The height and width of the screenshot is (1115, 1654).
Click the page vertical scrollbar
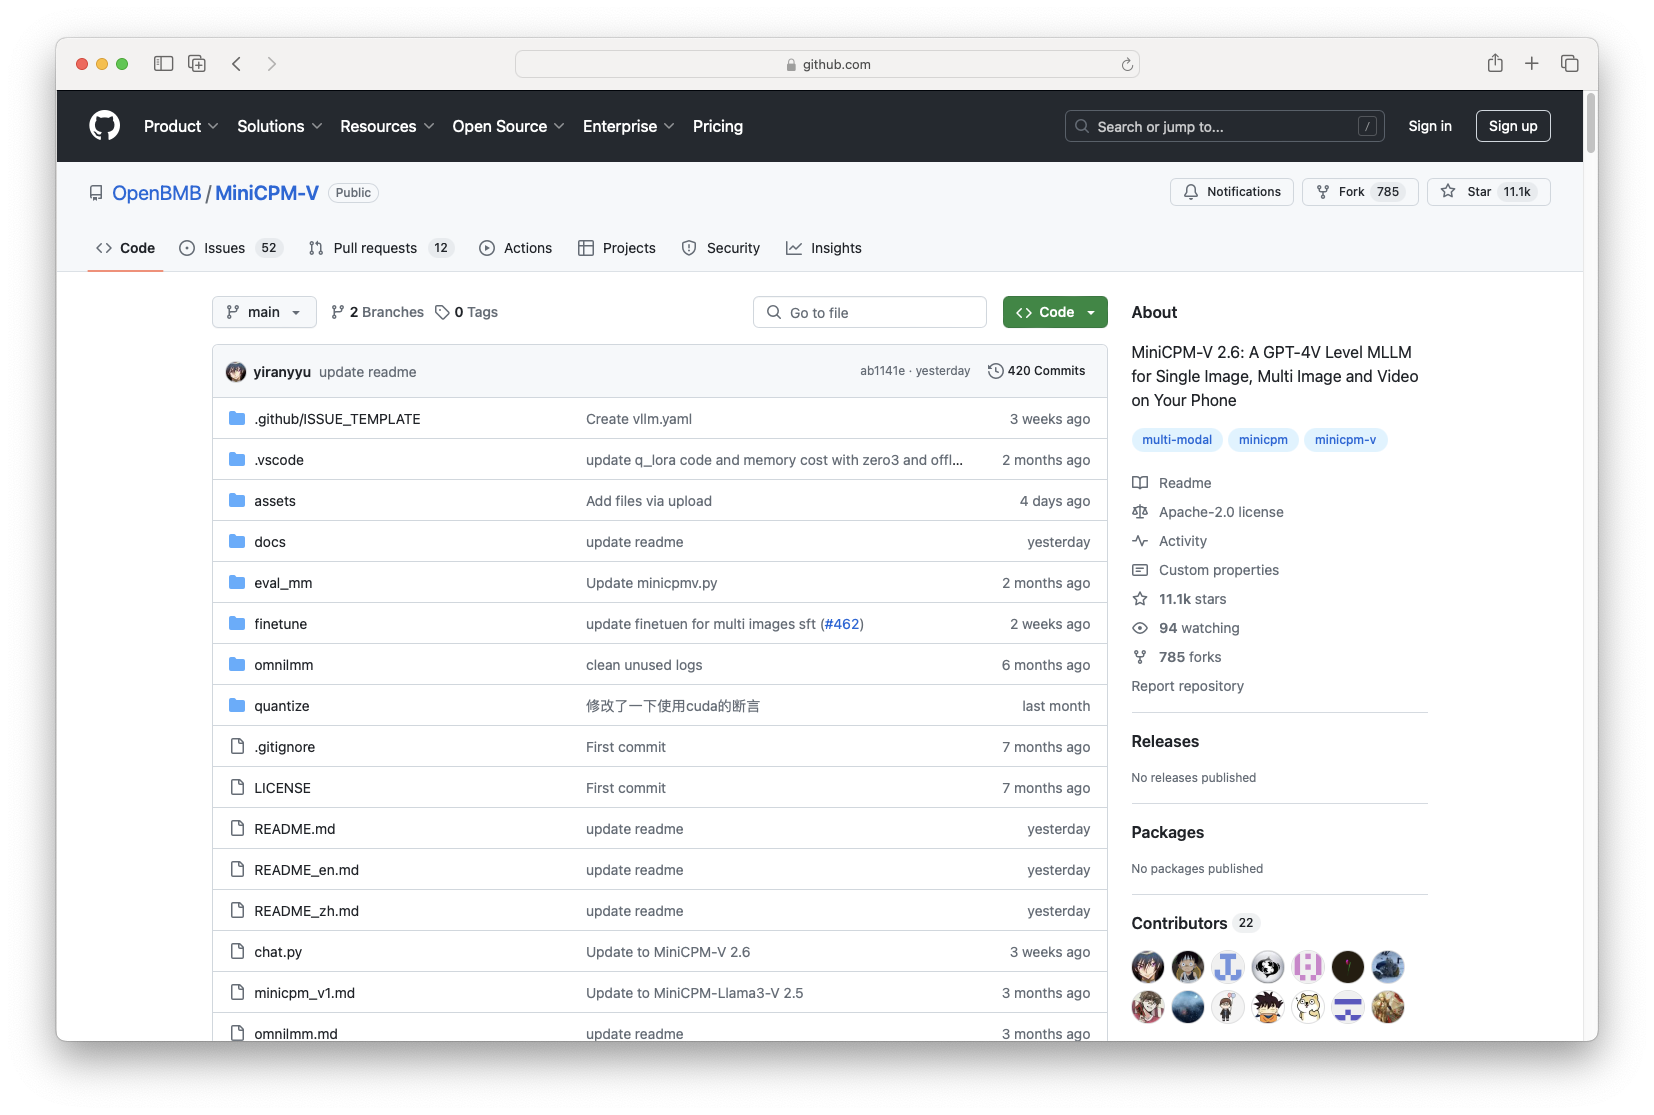tap(1590, 125)
